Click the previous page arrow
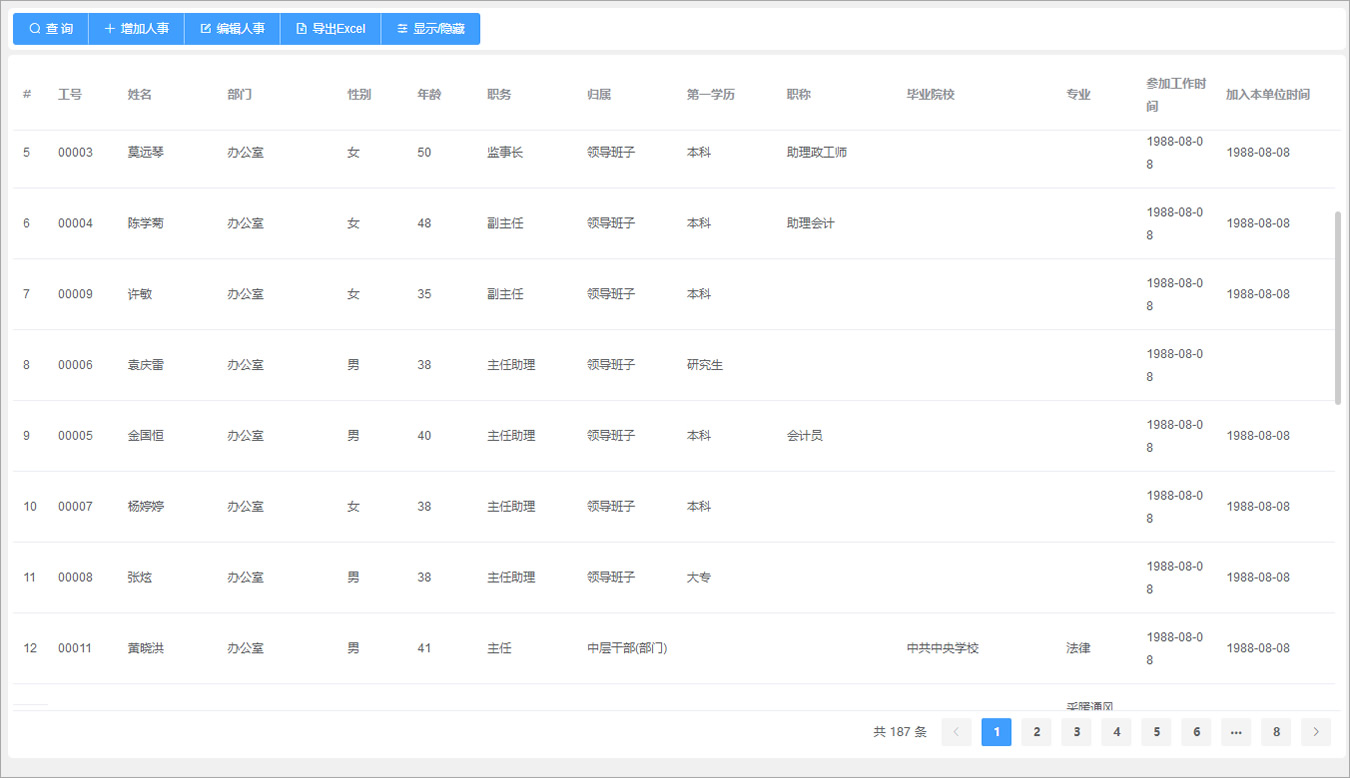1350x778 pixels. (x=956, y=732)
